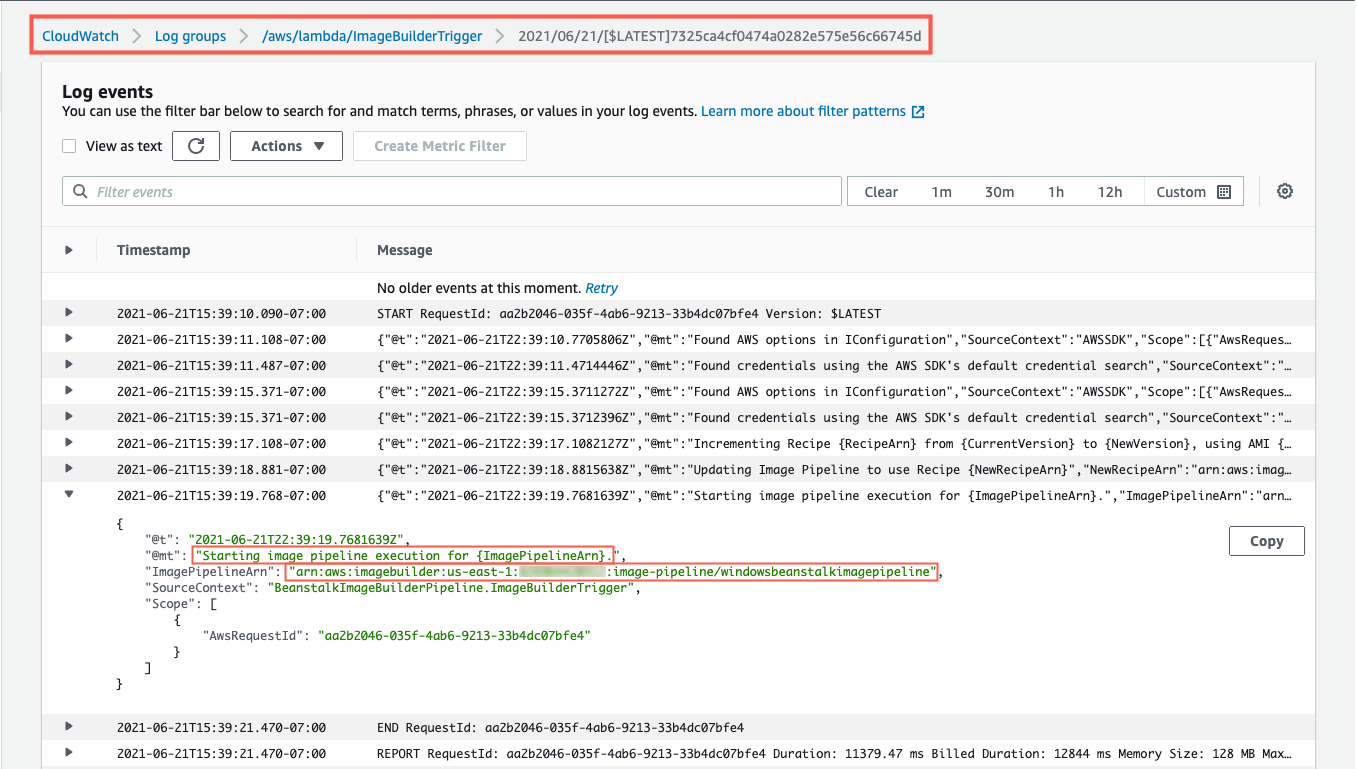
Task: Click the Clear button in the filter bar
Action: pyautogui.click(x=881, y=191)
